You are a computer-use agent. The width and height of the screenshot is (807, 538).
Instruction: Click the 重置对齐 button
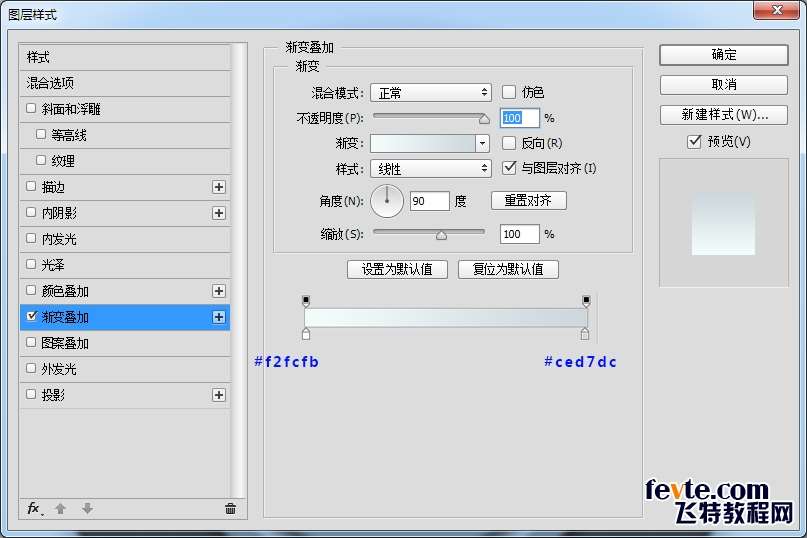pos(529,200)
